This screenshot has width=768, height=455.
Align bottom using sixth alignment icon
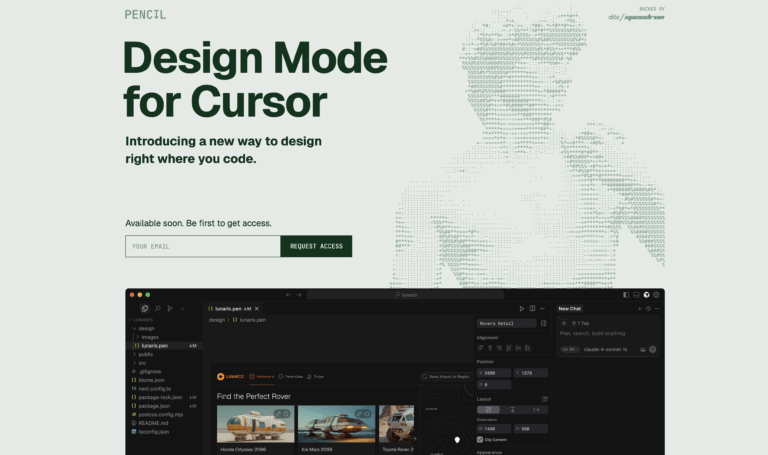coord(528,348)
